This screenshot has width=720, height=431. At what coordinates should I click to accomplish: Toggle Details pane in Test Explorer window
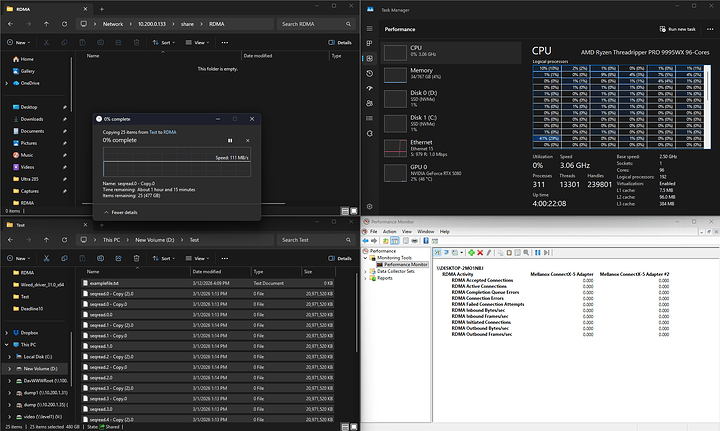point(340,258)
